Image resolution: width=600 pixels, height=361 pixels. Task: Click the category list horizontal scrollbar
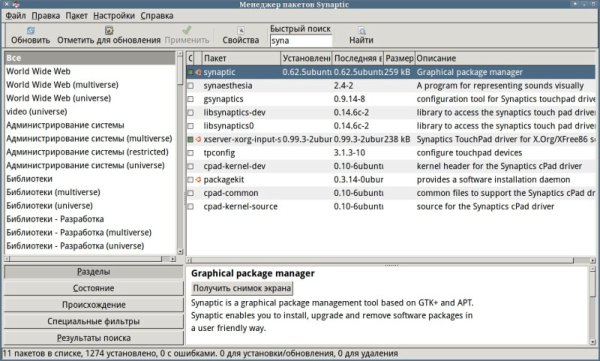(90, 259)
